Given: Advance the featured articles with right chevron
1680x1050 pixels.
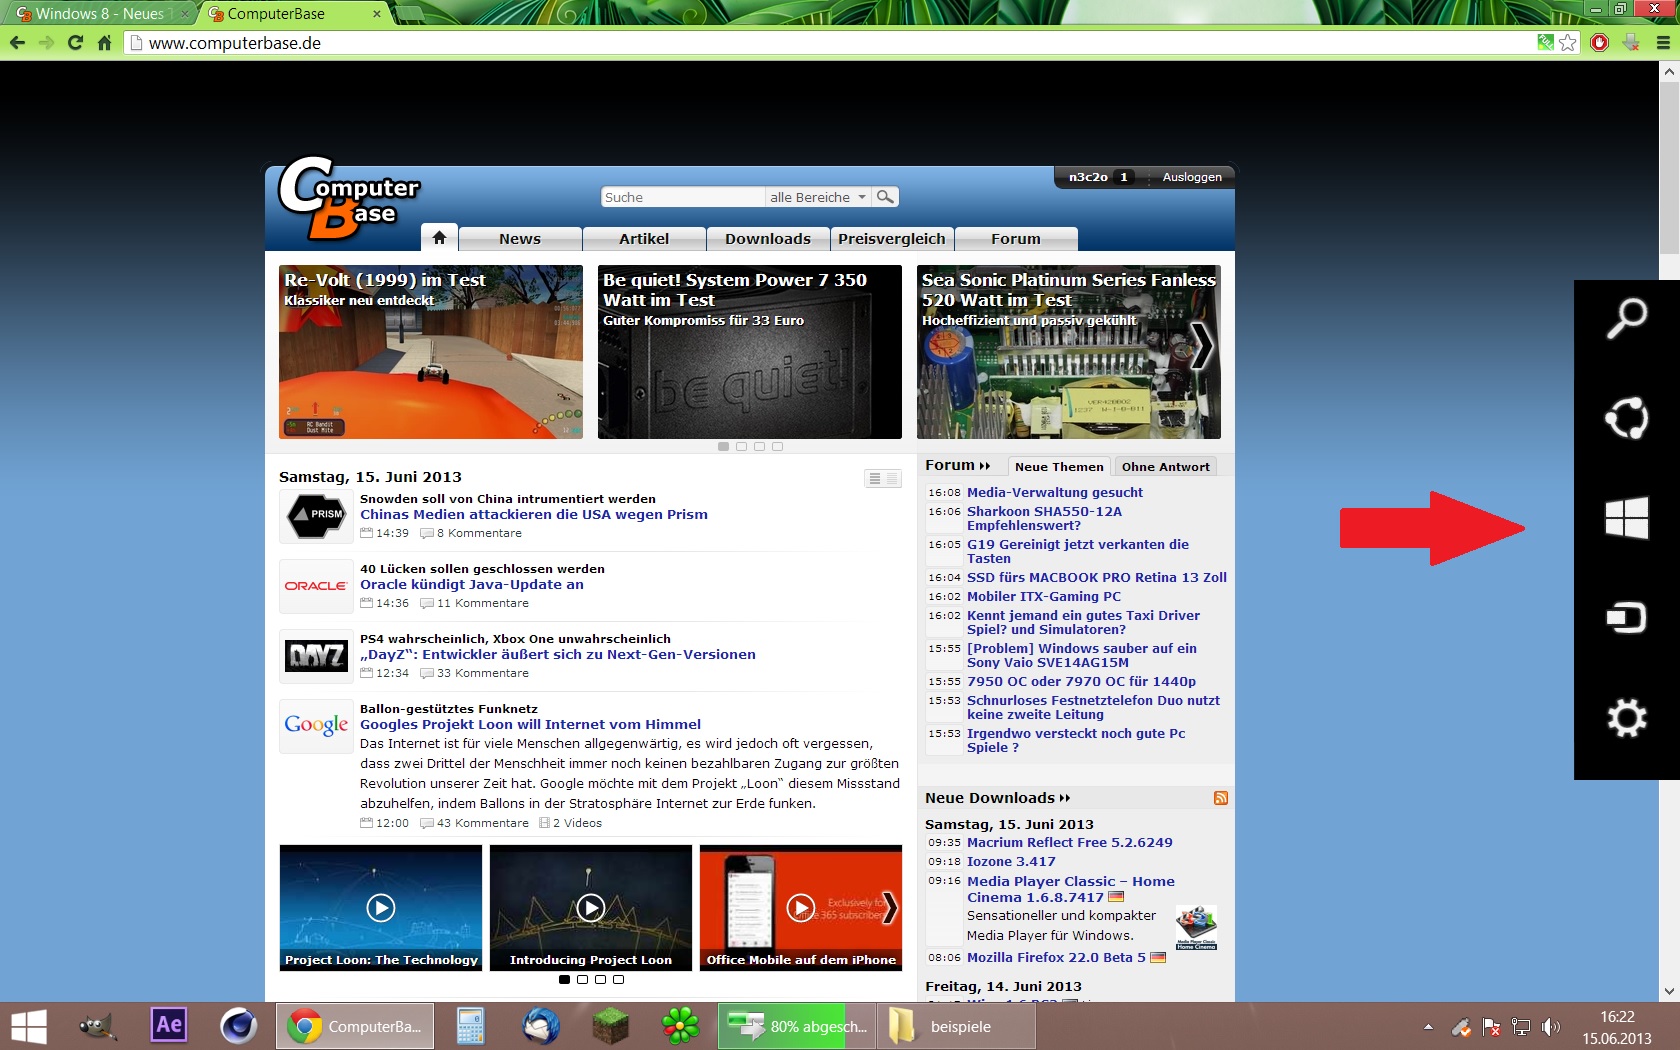Looking at the screenshot, I should [x=1203, y=345].
